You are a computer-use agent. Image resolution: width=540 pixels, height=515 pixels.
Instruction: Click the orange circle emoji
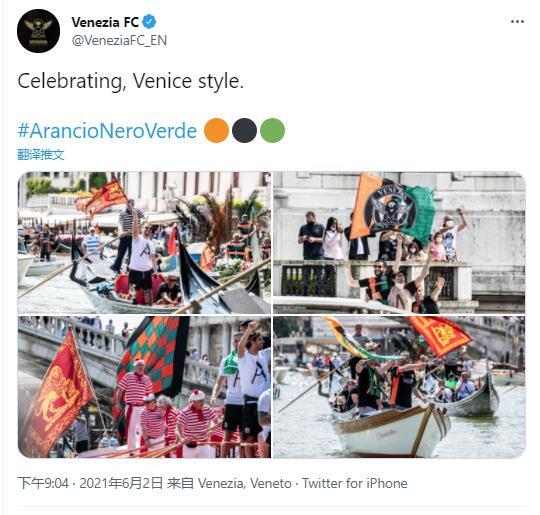[216, 130]
